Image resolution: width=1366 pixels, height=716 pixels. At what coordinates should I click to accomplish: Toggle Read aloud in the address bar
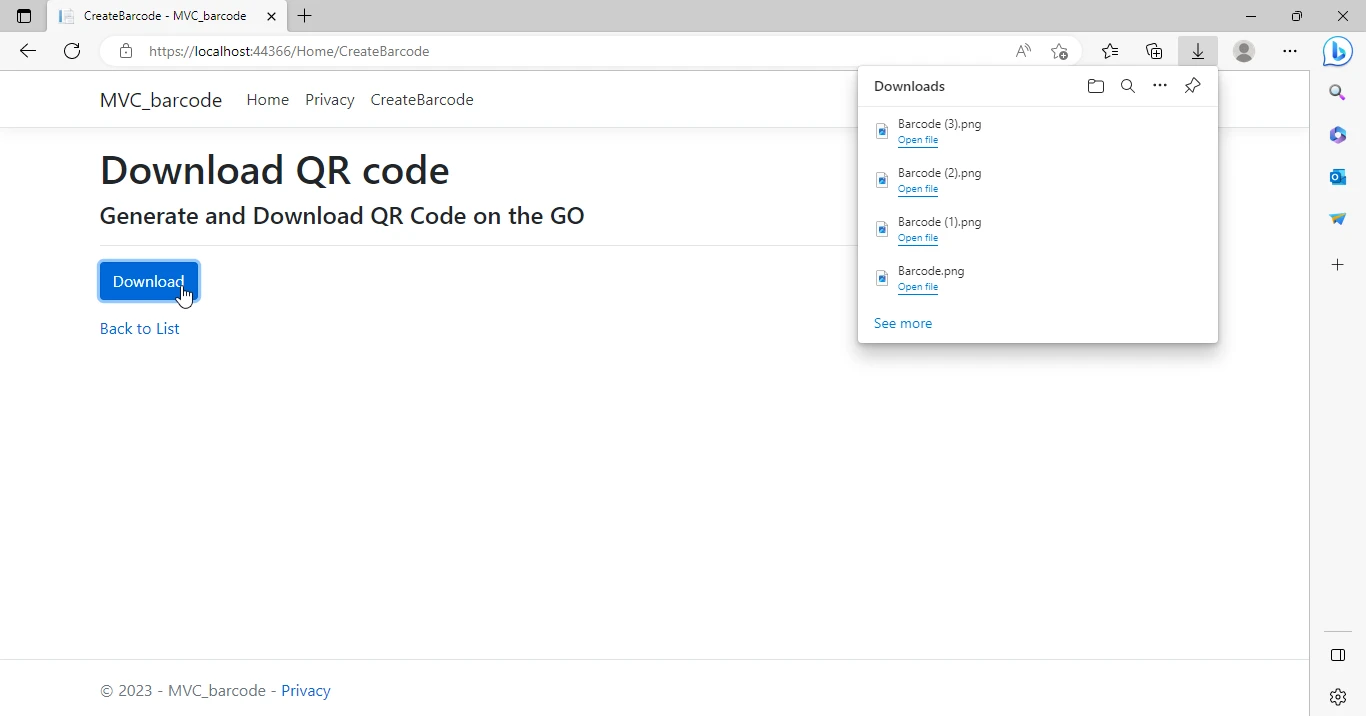tap(1023, 51)
